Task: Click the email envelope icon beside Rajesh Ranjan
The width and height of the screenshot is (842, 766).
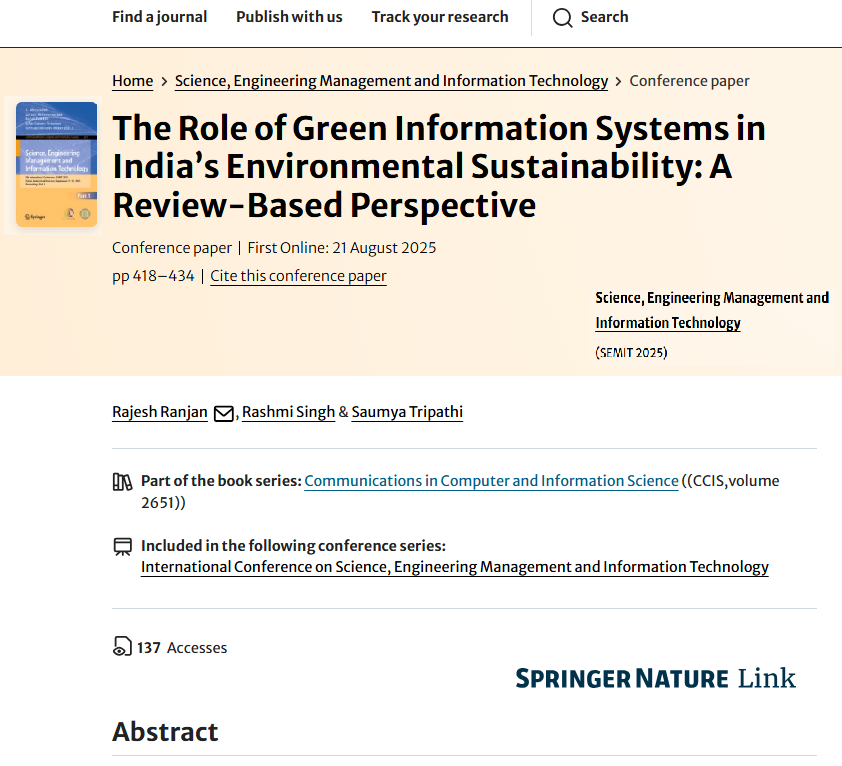Action: point(224,413)
